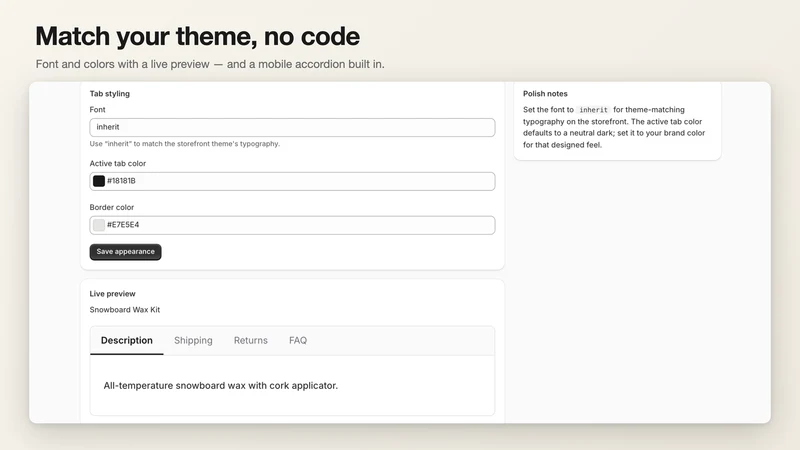Click the Active tab color hex field
Screen dimensions: 800x450
292,181
